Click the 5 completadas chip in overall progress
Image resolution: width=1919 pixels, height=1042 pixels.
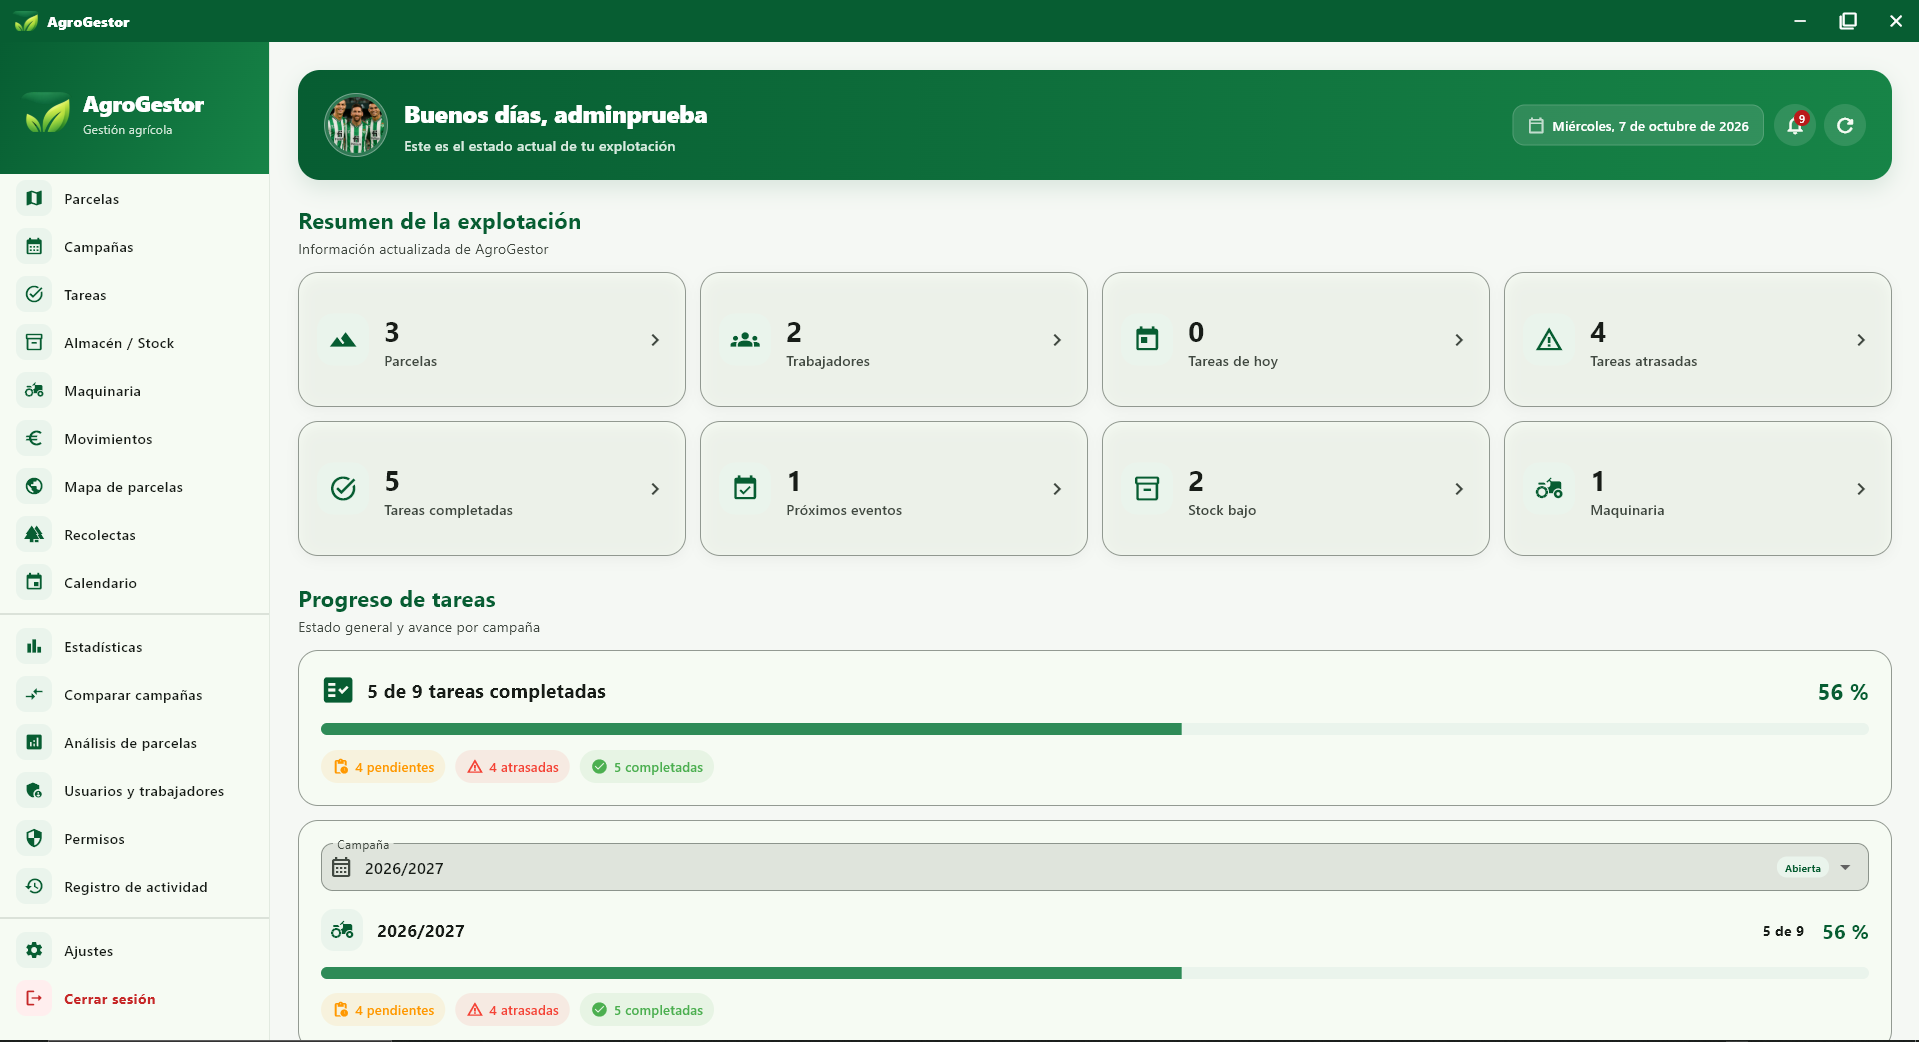tap(647, 767)
